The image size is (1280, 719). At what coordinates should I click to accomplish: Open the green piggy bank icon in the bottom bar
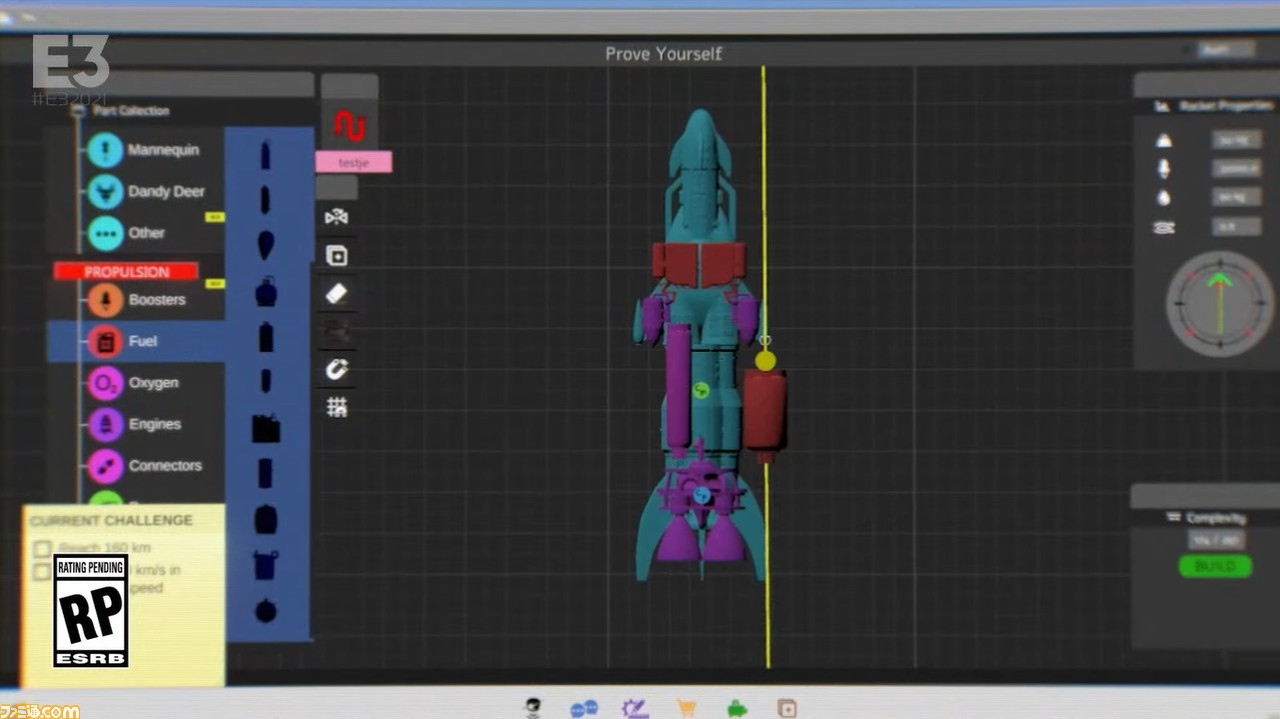[736, 708]
